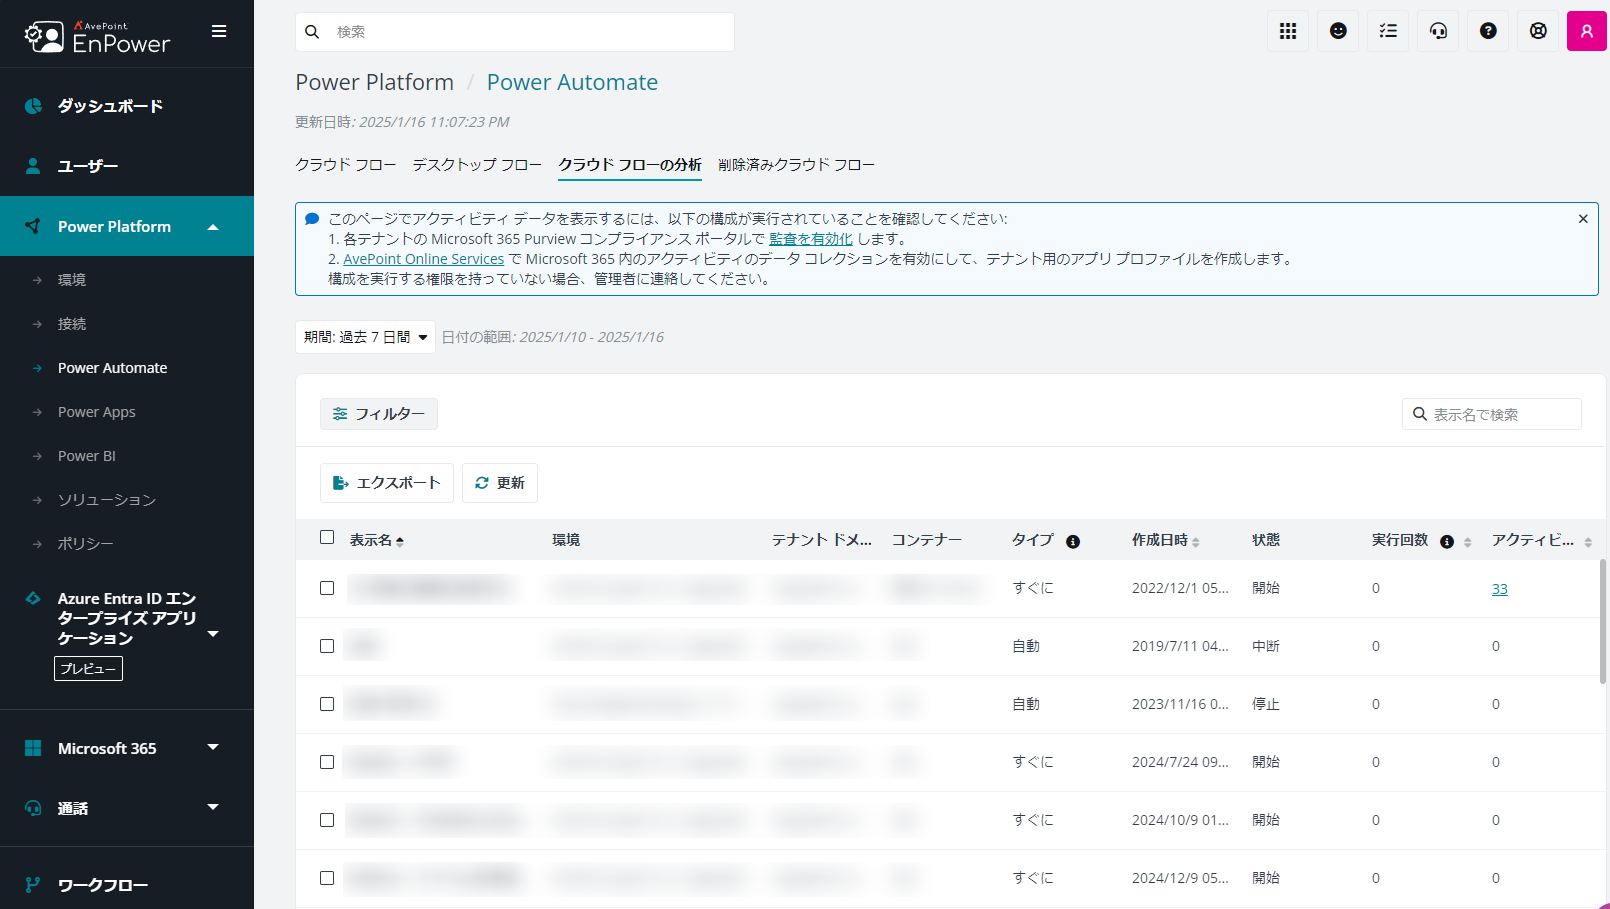Toggle the hamburger sidebar menu icon

pyautogui.click(x=219, y=32)
